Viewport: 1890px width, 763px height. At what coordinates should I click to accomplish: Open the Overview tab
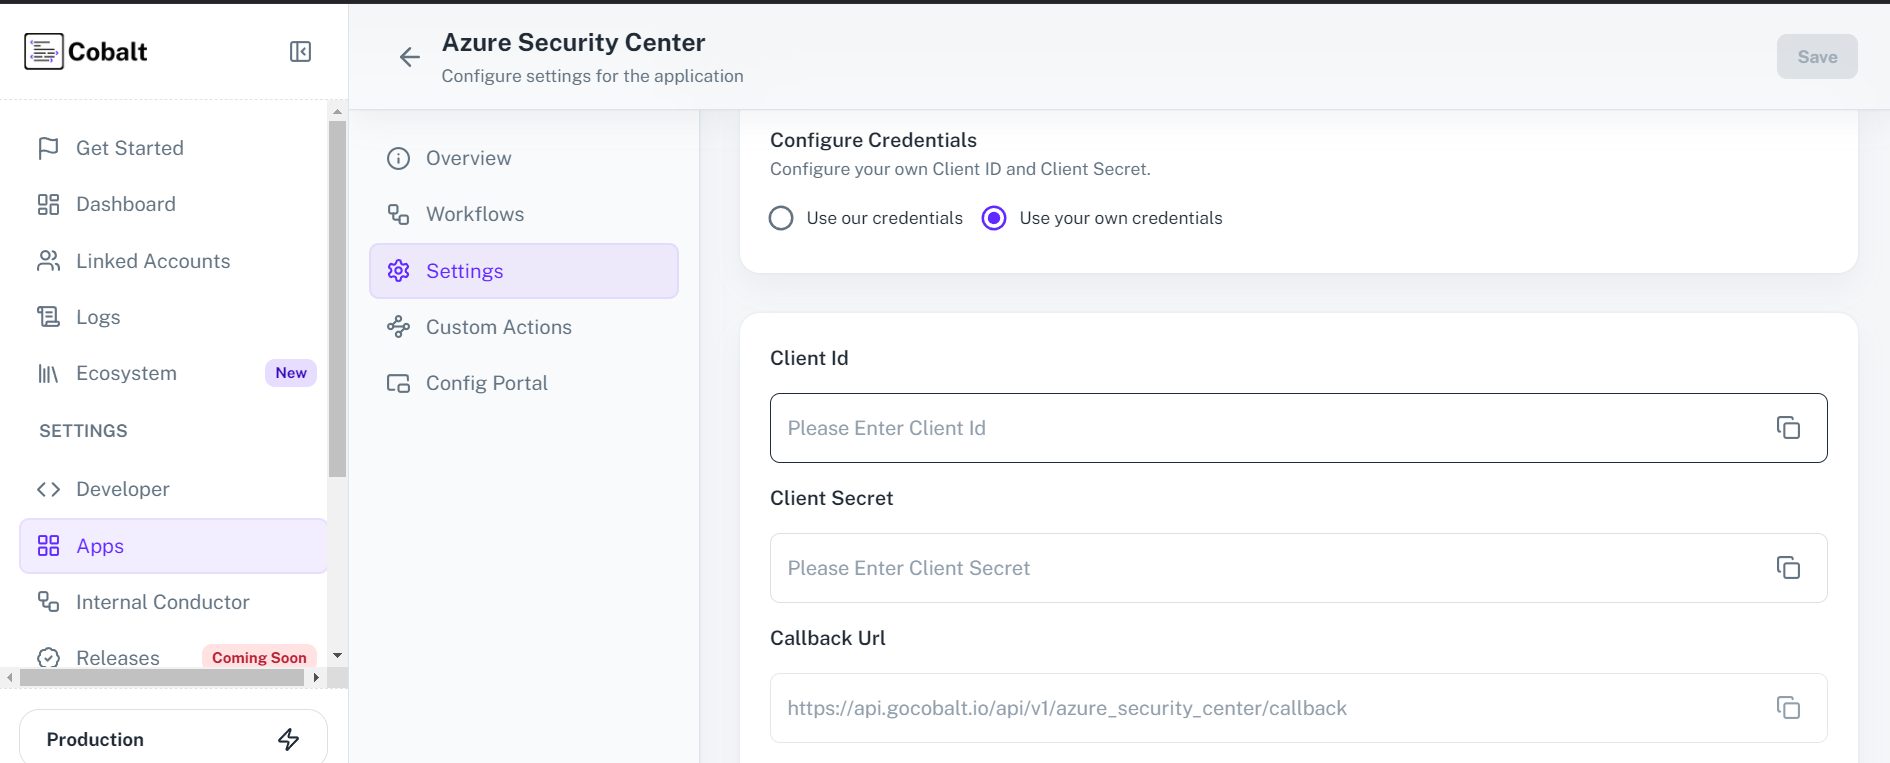(x=524, y=158)
